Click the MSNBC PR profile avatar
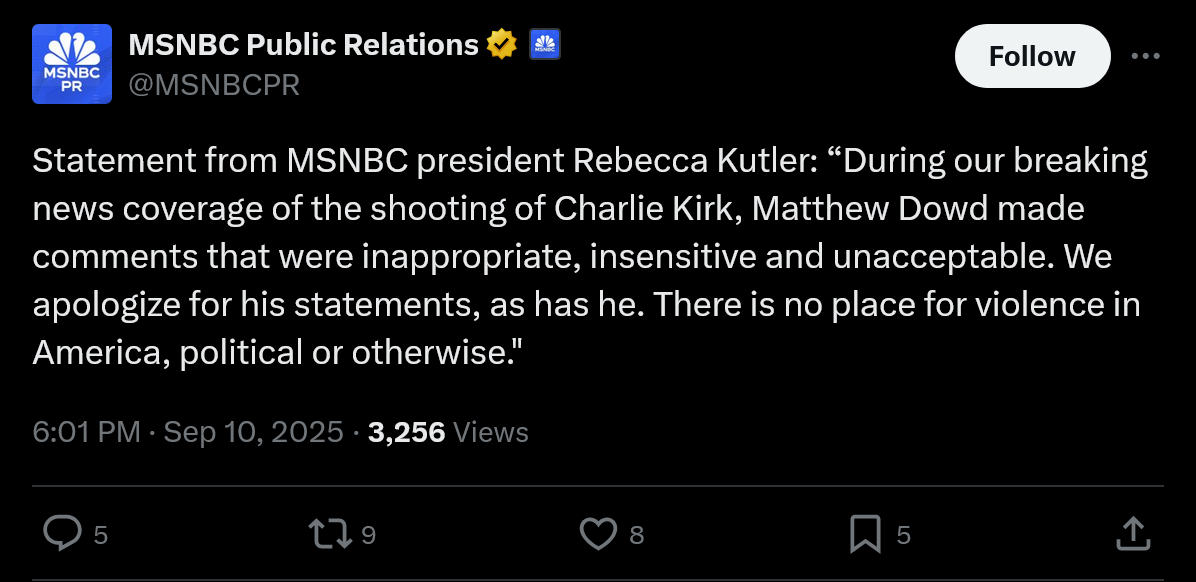 click(72, 64)
